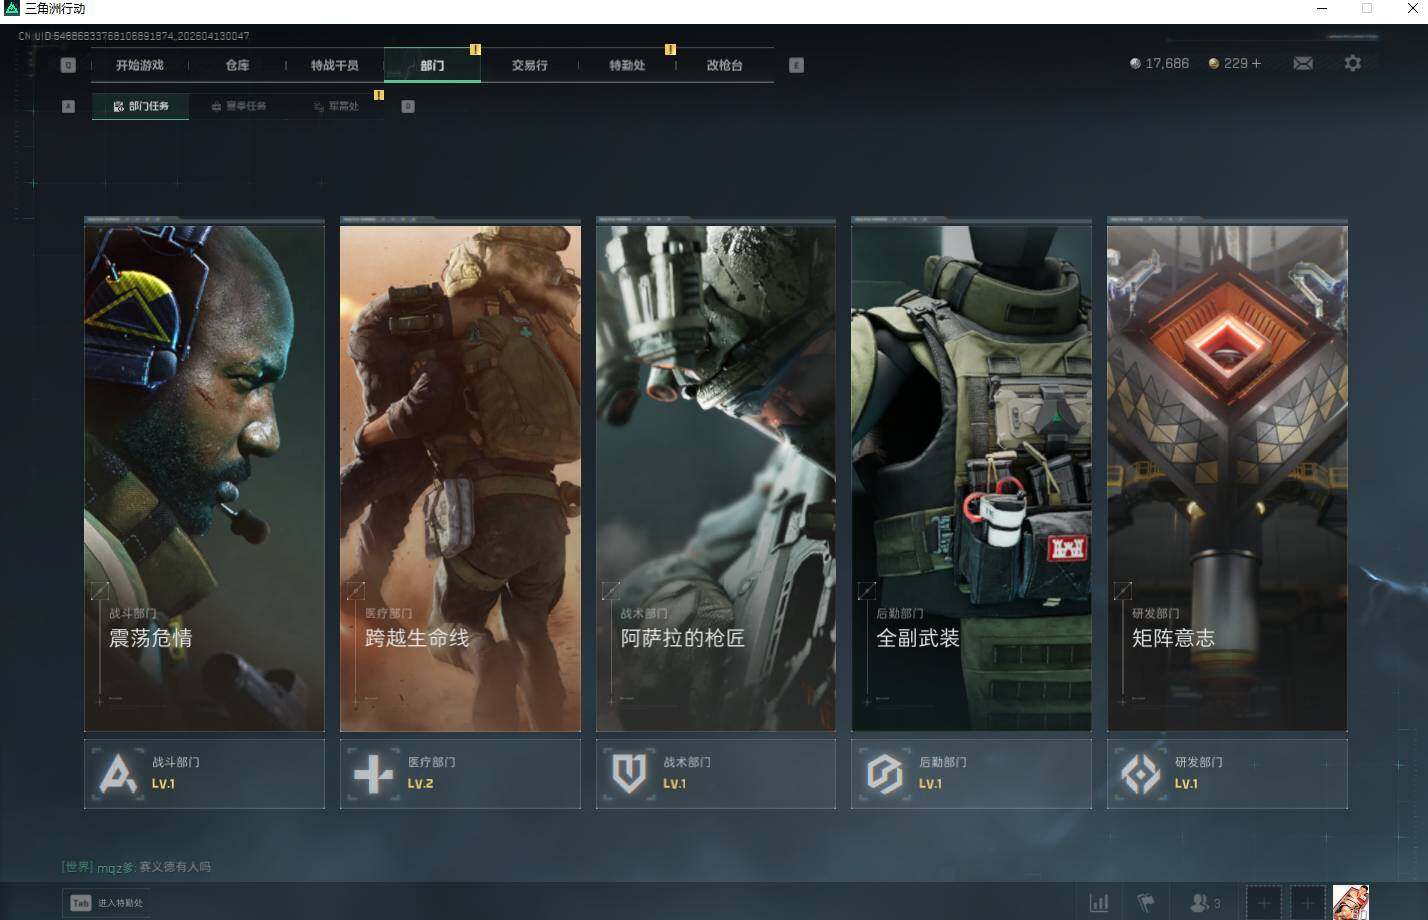The height and width of the screenshot is (920, 1428).
Task: Click the 三角洲行动 title bar app icon
Action: point(11,9)
